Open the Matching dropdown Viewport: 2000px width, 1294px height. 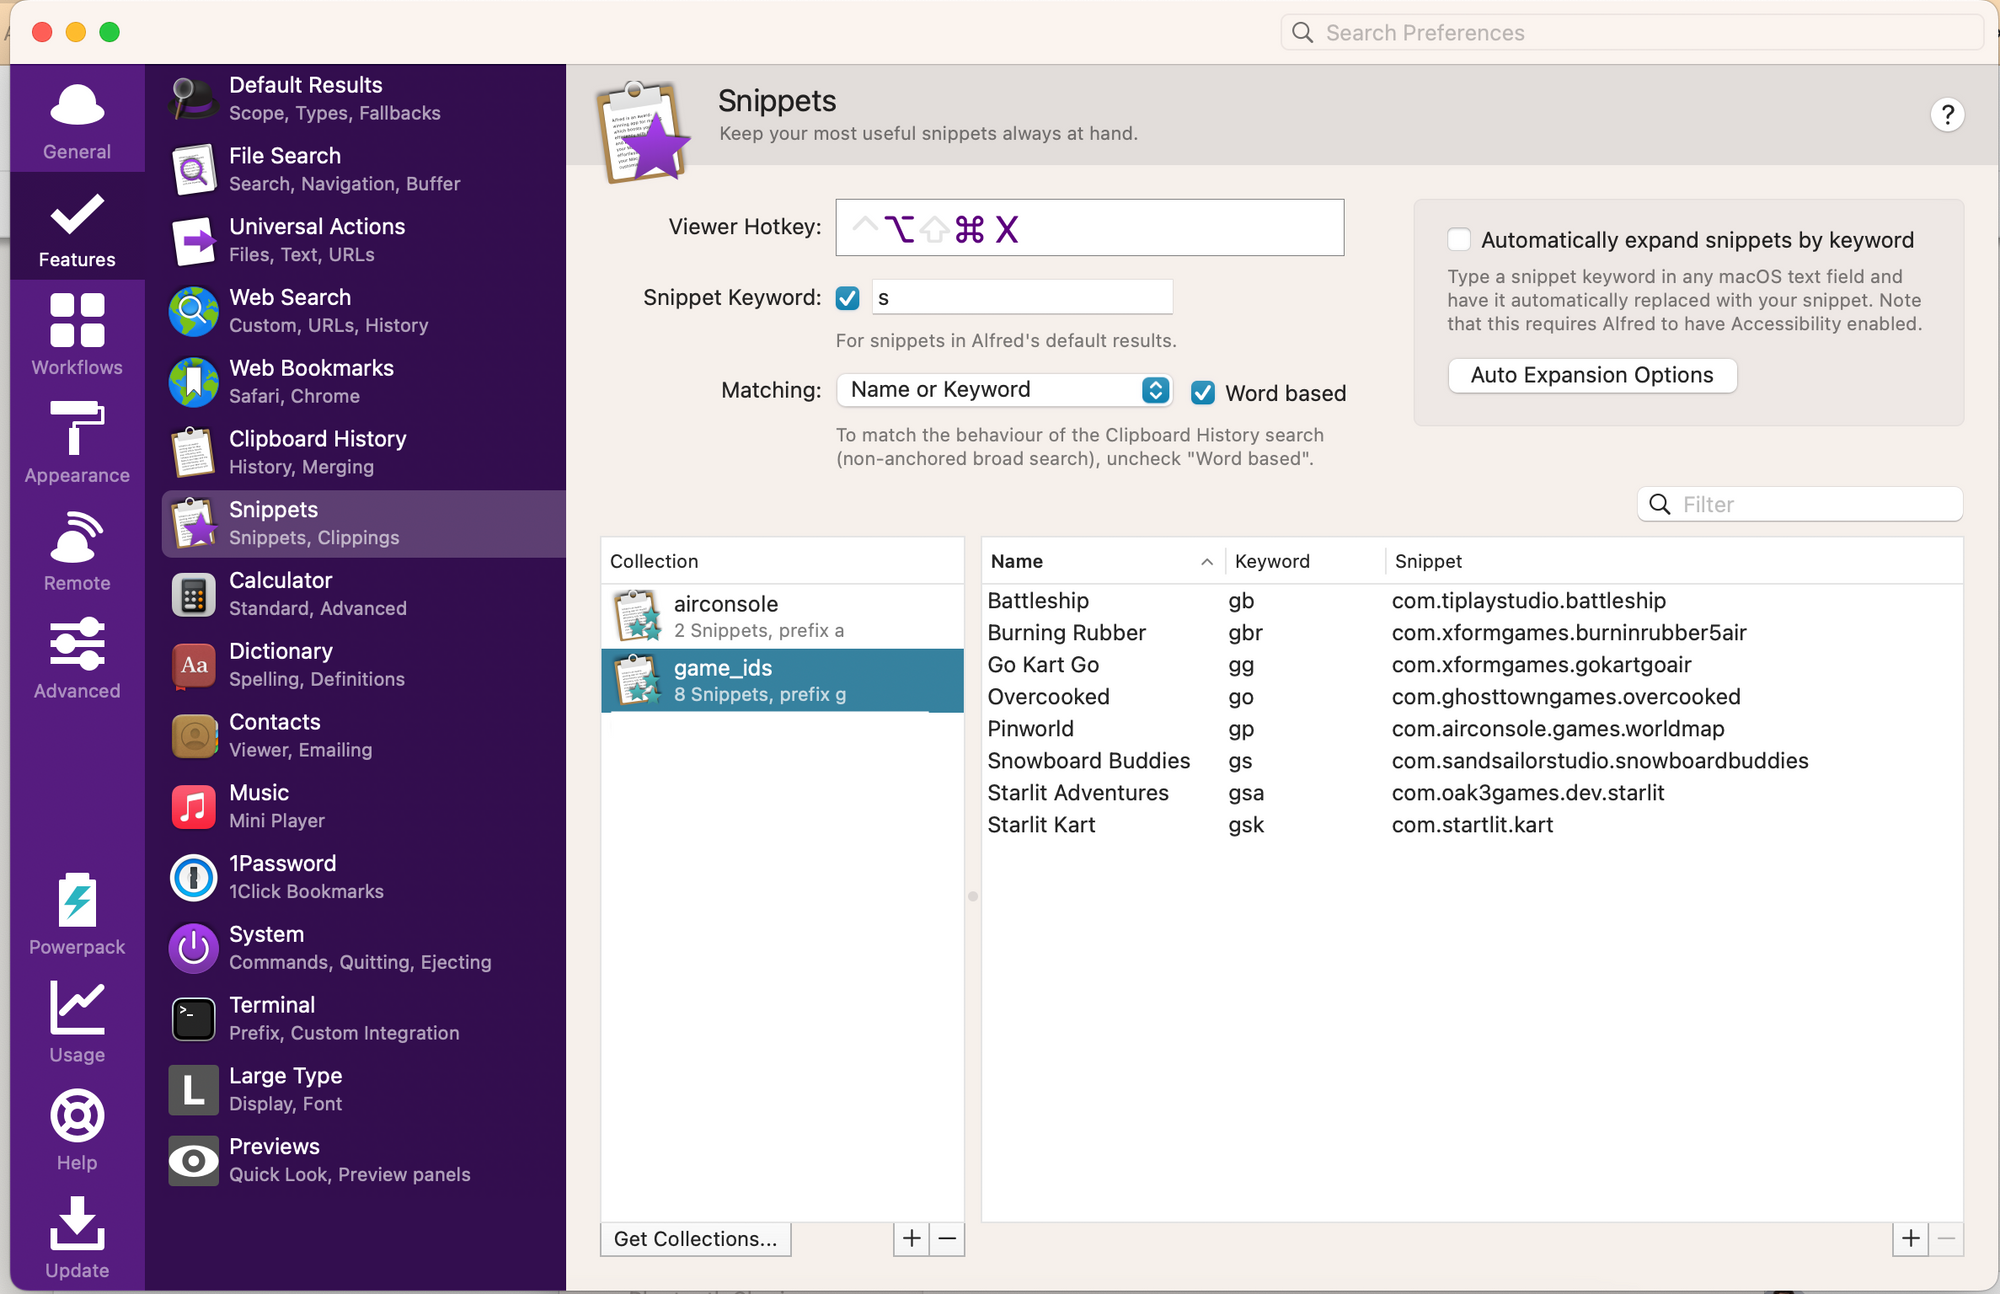point(1004,390)
